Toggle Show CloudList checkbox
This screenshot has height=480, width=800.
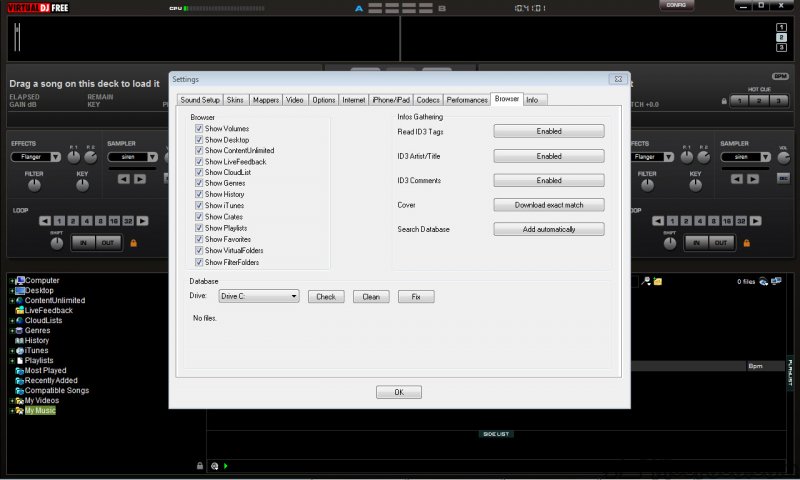(199, 172)
